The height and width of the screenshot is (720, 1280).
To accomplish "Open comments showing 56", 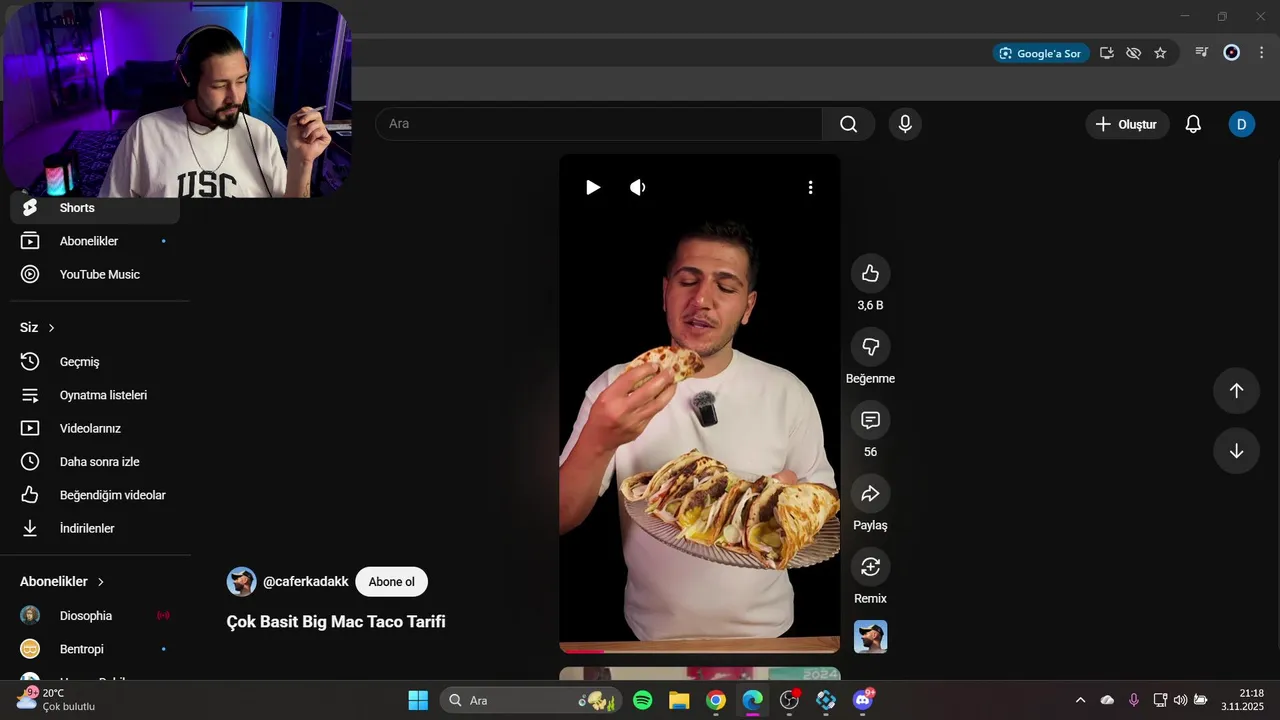I will pos(870,420).
